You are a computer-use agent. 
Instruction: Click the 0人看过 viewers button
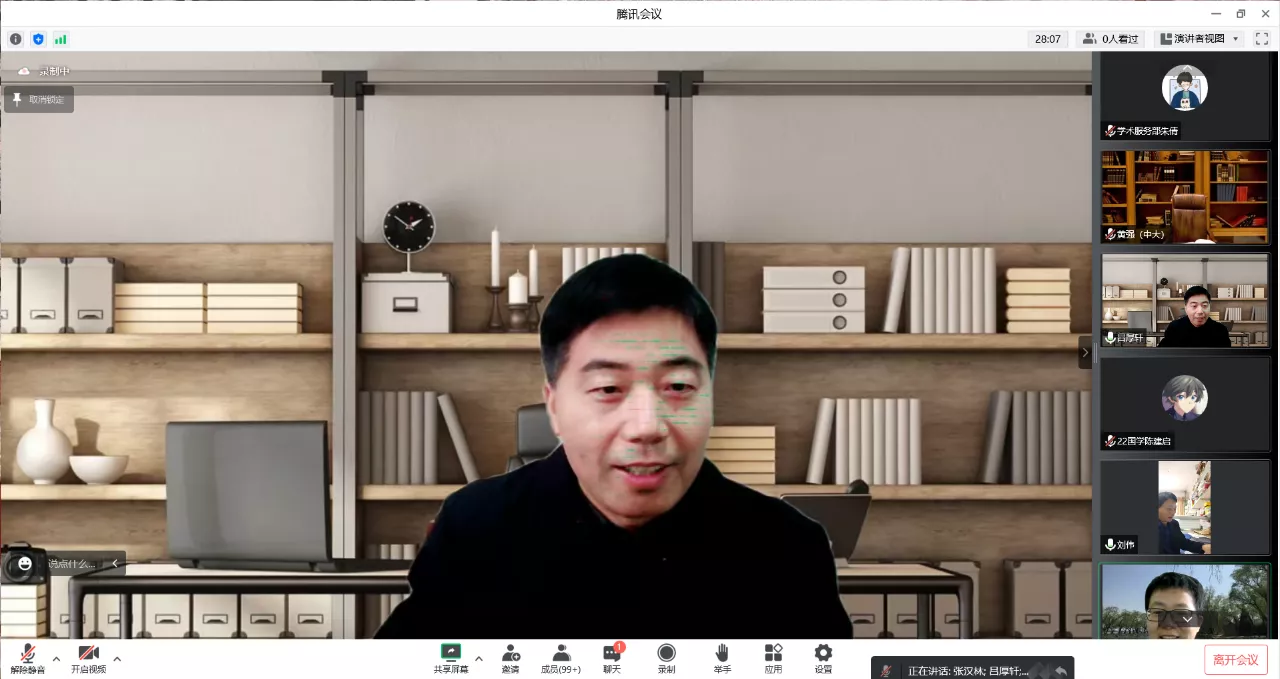click(x=1110, y=39)
